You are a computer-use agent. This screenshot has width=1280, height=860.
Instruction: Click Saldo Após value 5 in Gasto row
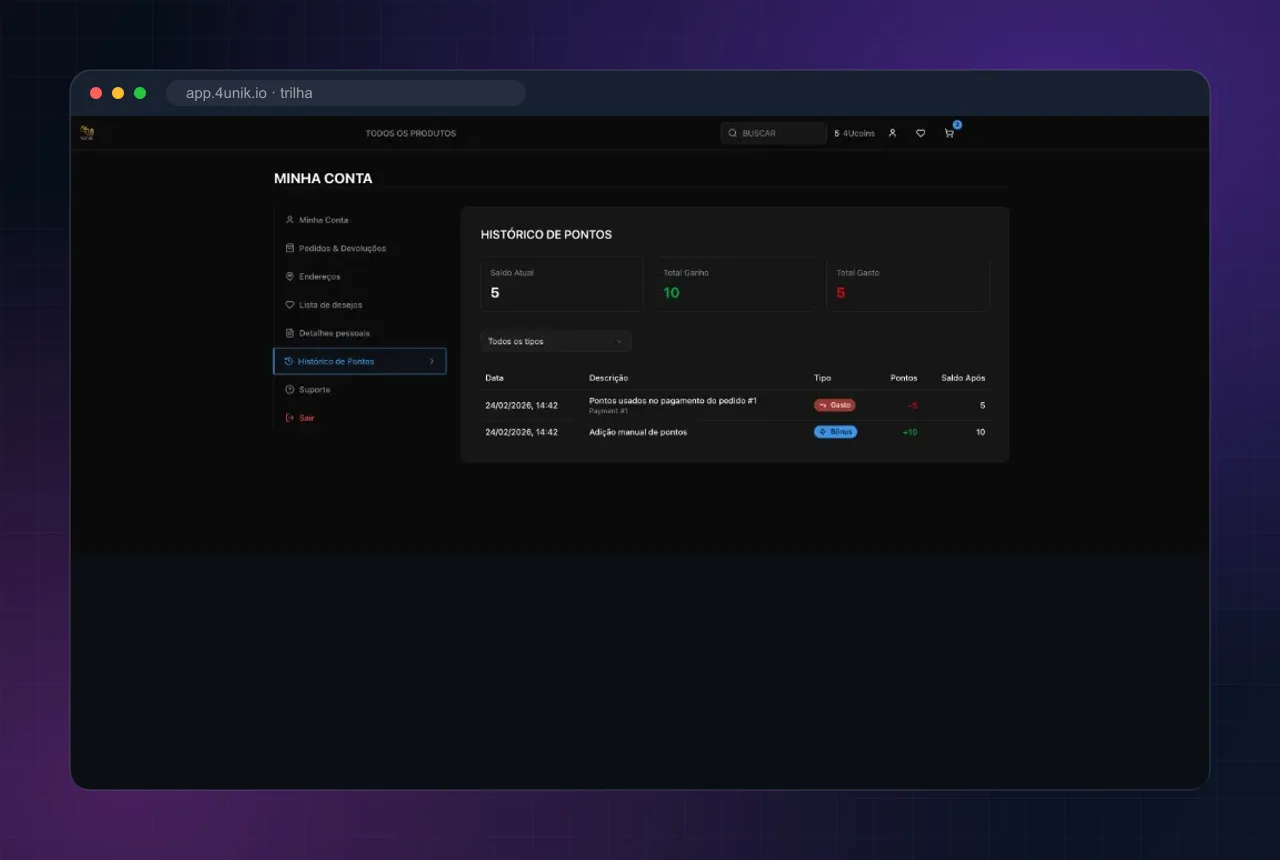[982, 405]
